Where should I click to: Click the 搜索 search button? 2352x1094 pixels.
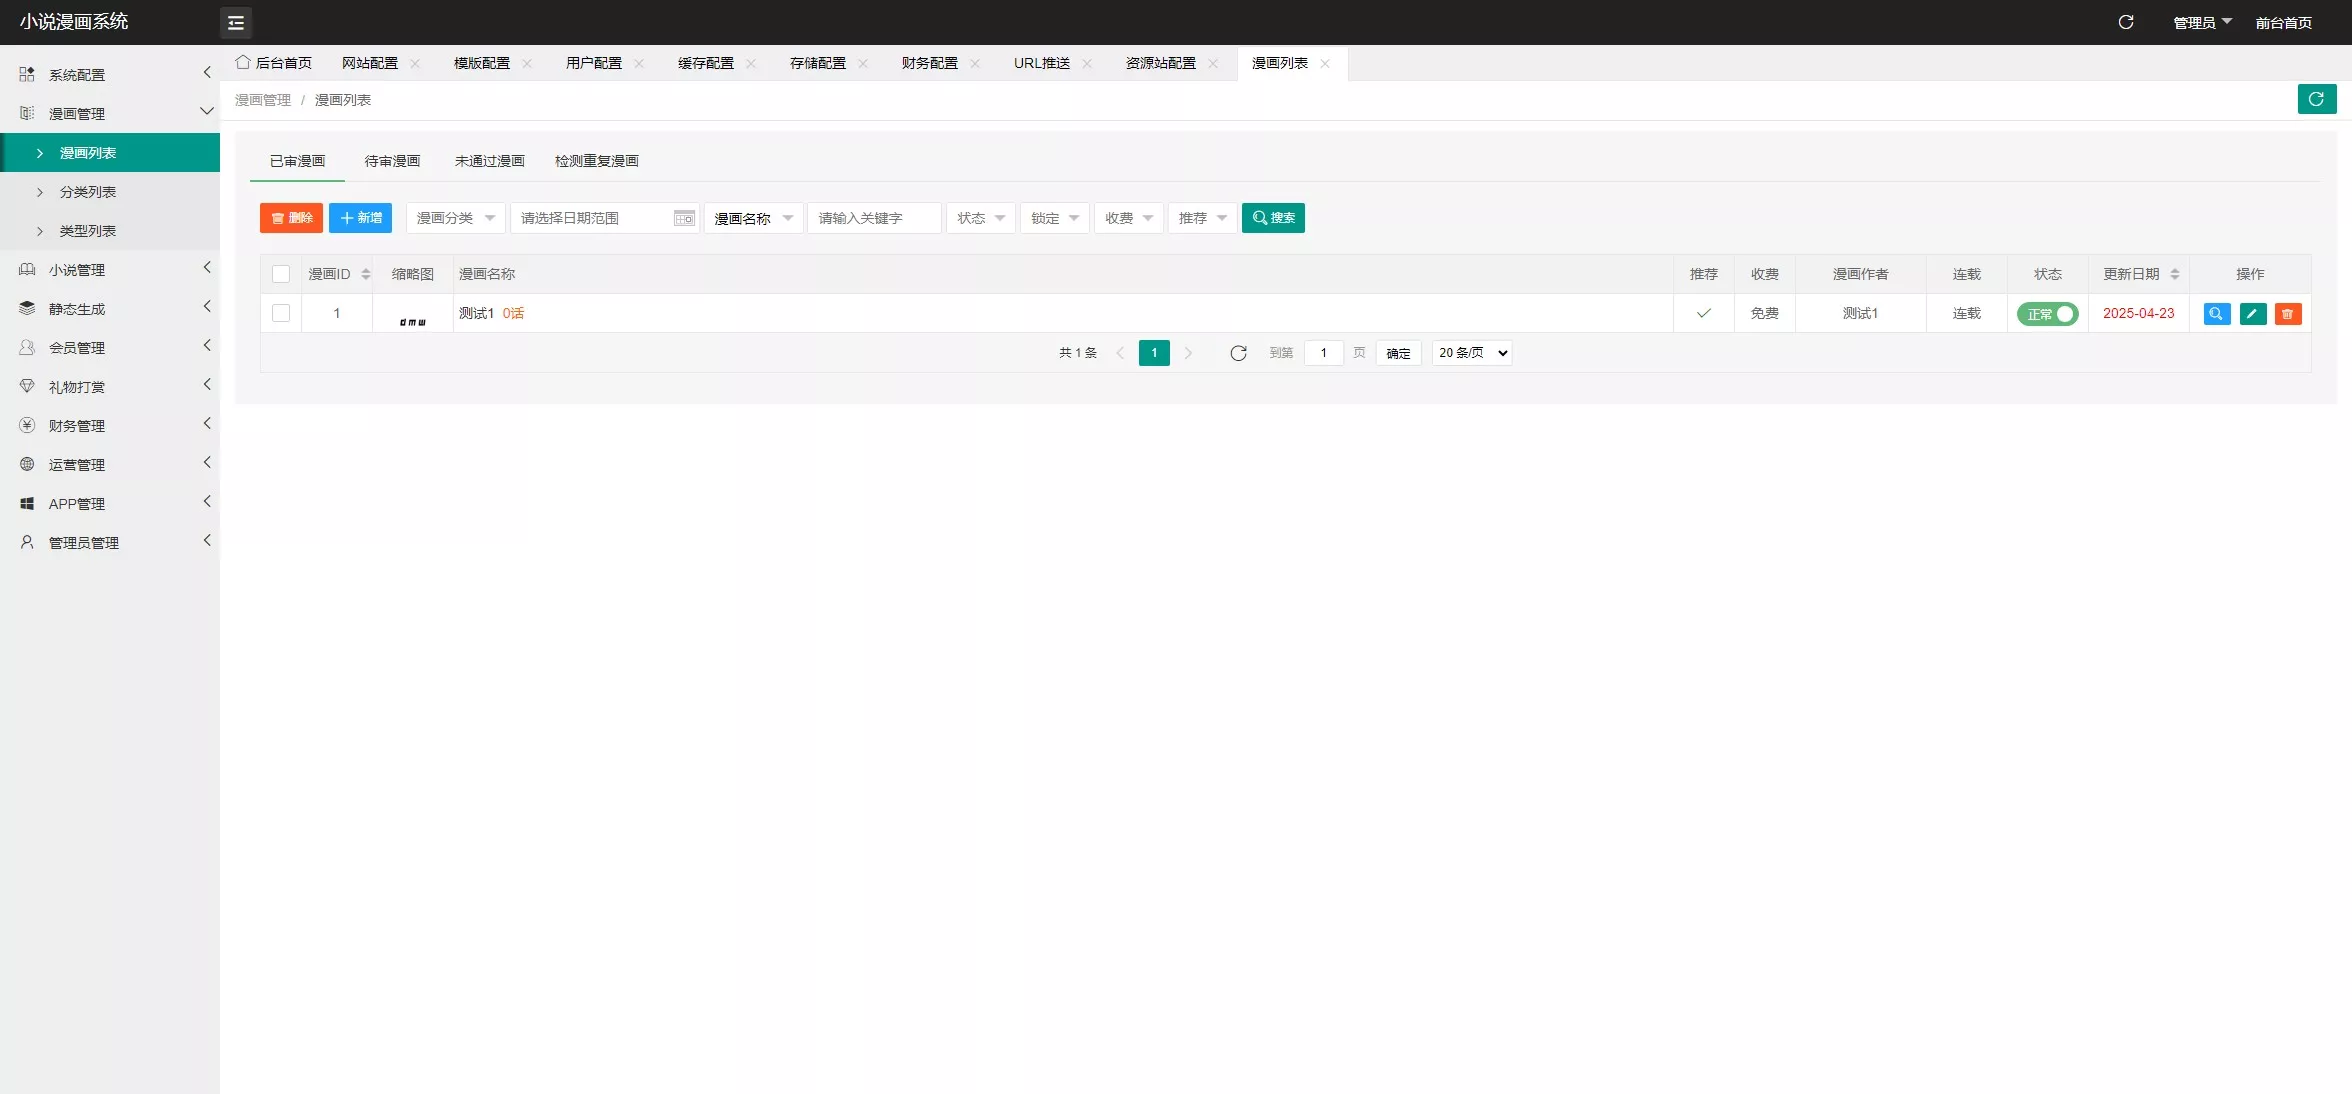[x=1273, y=218]
